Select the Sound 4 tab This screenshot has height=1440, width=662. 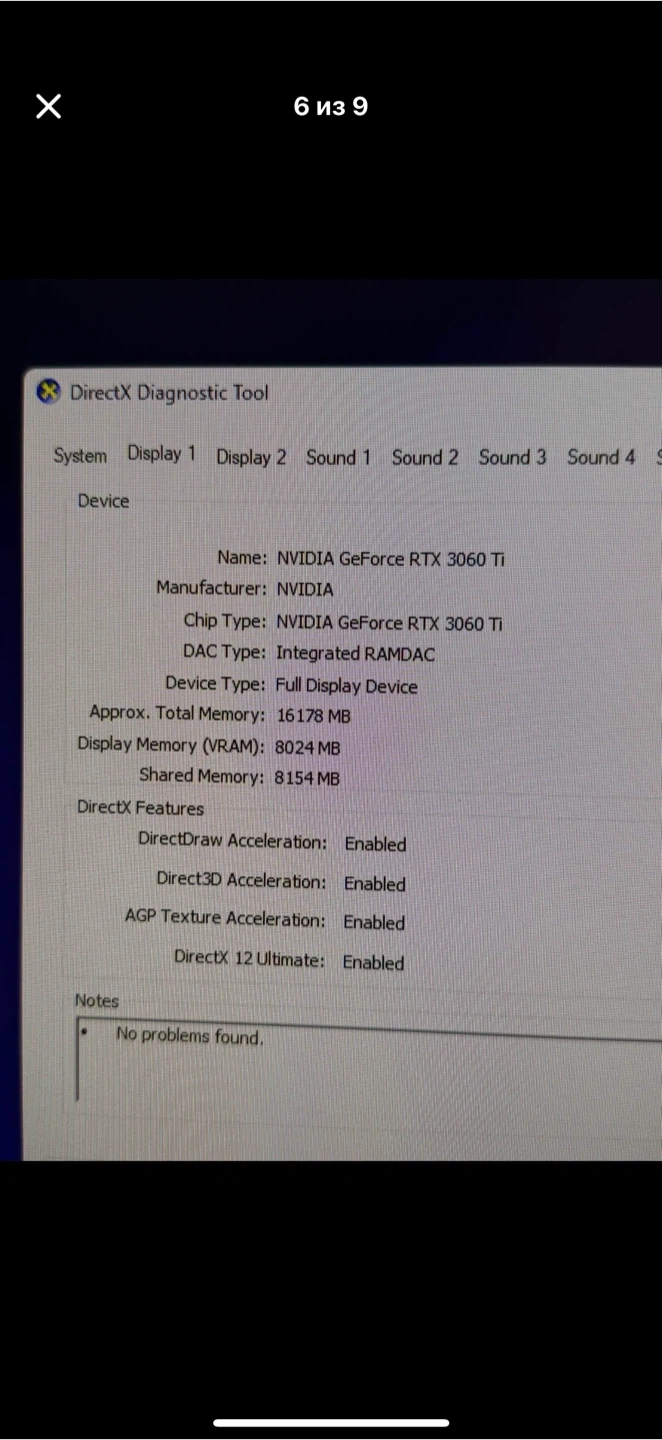600,458
